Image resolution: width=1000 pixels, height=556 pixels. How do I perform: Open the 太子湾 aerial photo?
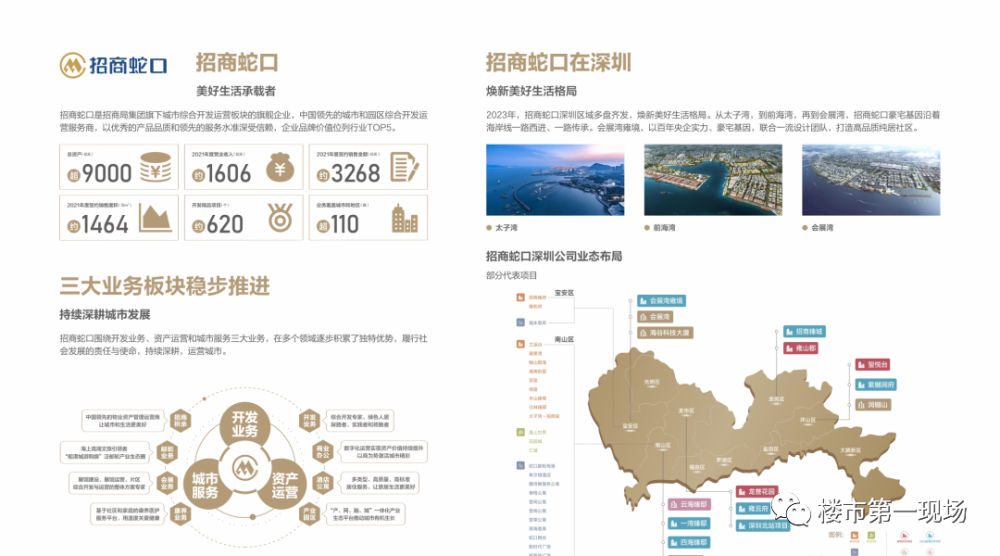[555, 180]
